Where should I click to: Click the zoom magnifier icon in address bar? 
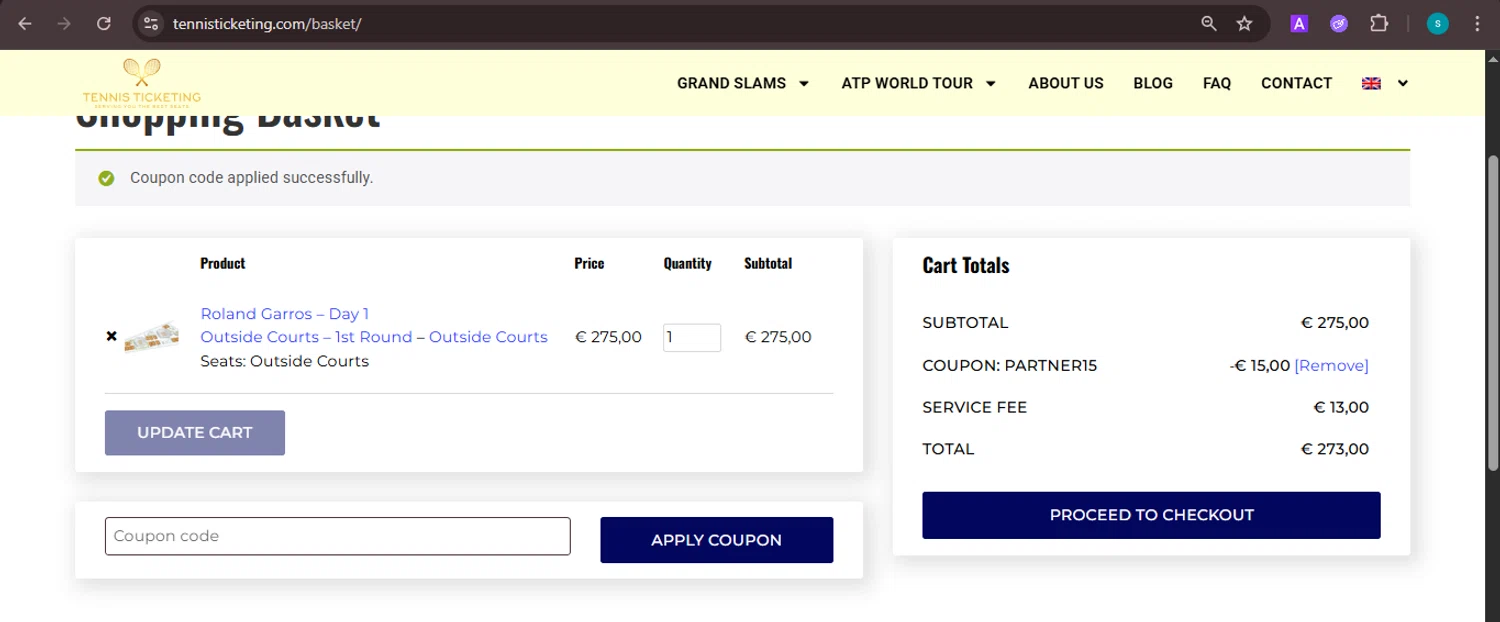(x=1209, y=24)
